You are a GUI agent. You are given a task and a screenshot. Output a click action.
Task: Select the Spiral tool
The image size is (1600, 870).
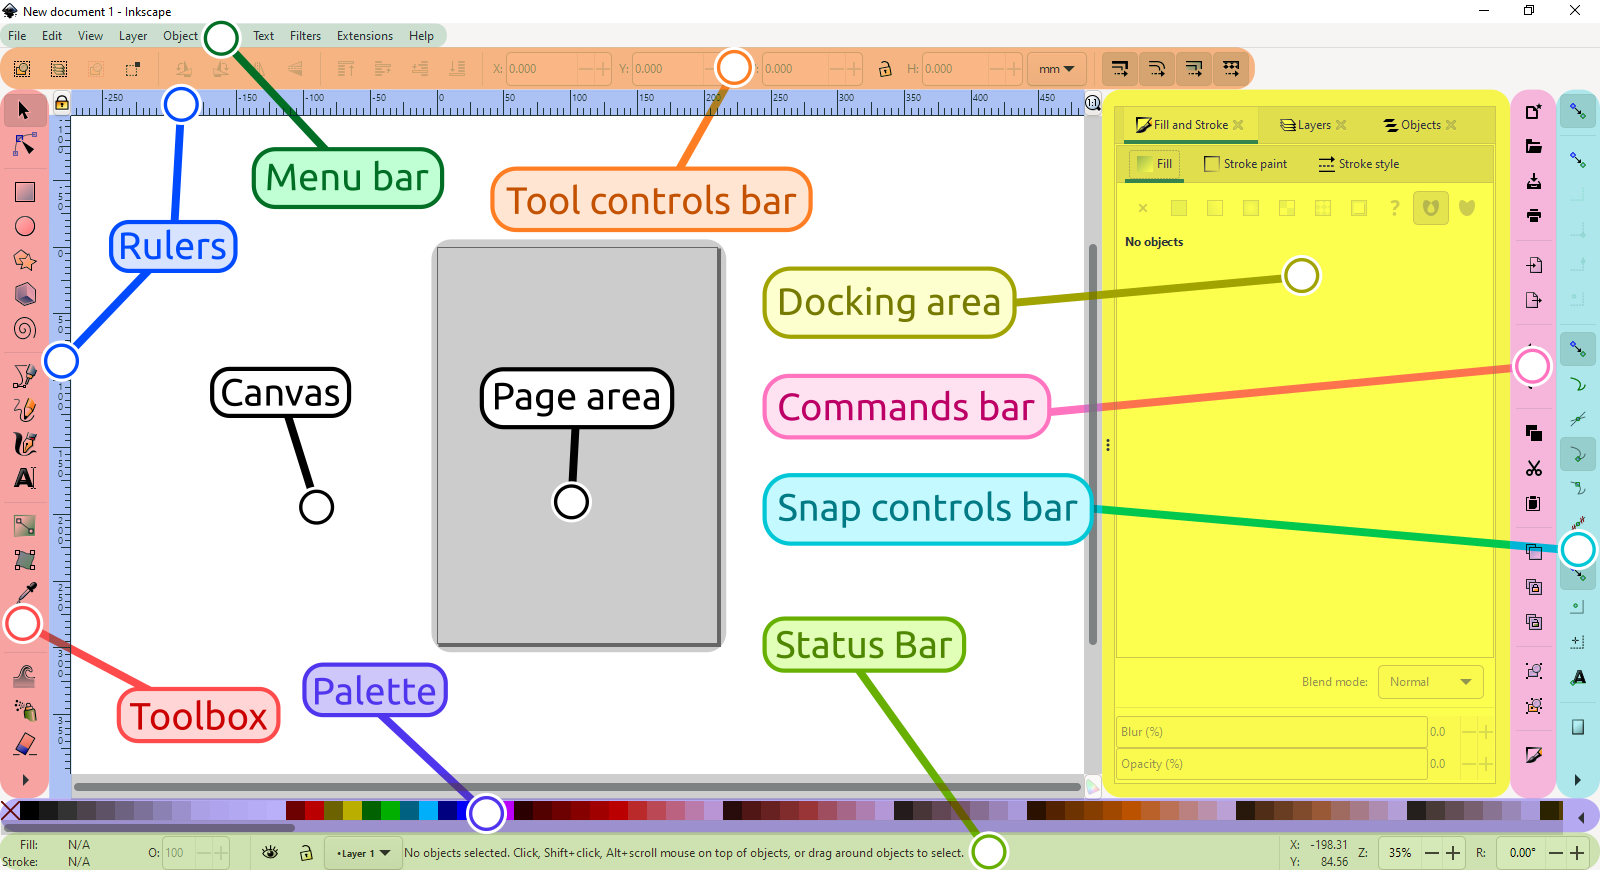tap(24, 328)
